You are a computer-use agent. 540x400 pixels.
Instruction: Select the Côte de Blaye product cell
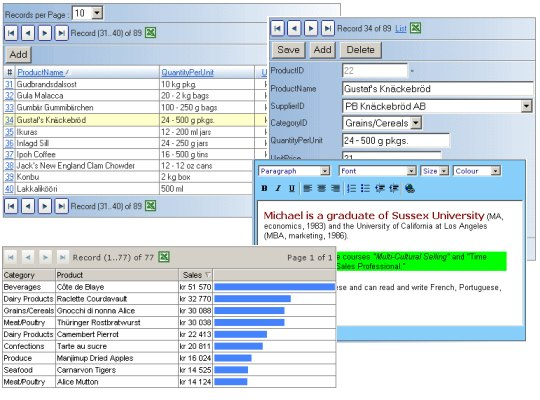coord(117,287)
